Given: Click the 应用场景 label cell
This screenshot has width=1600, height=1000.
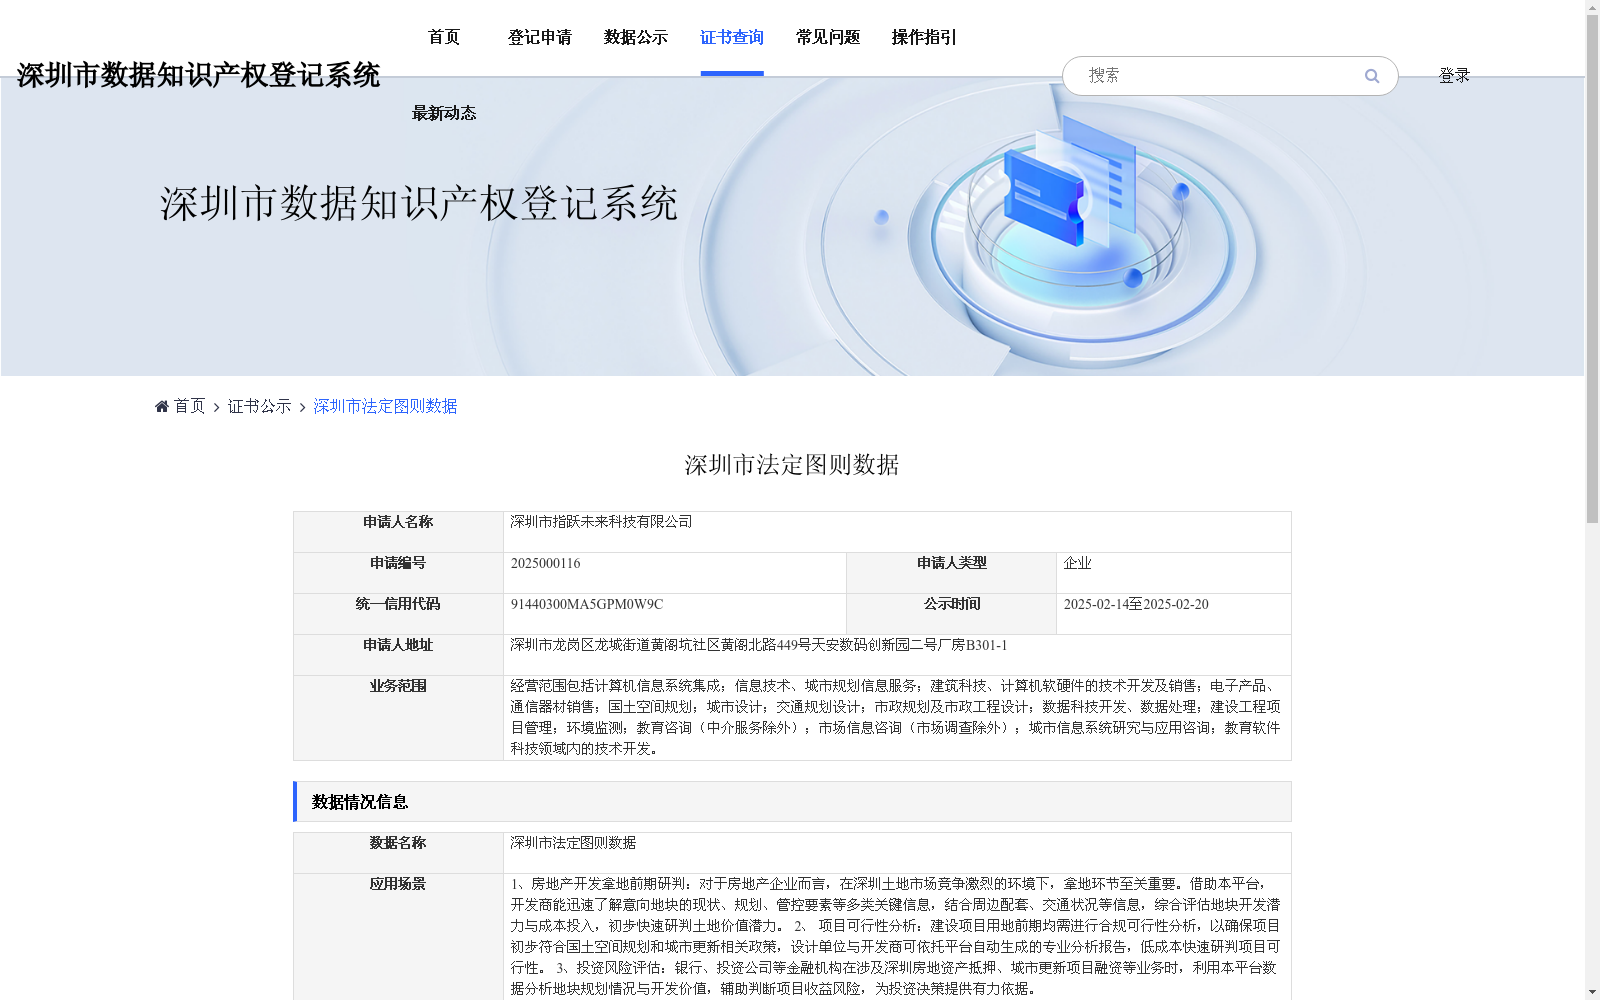Looking at the screenshot, I should click(x=398, y=937).
